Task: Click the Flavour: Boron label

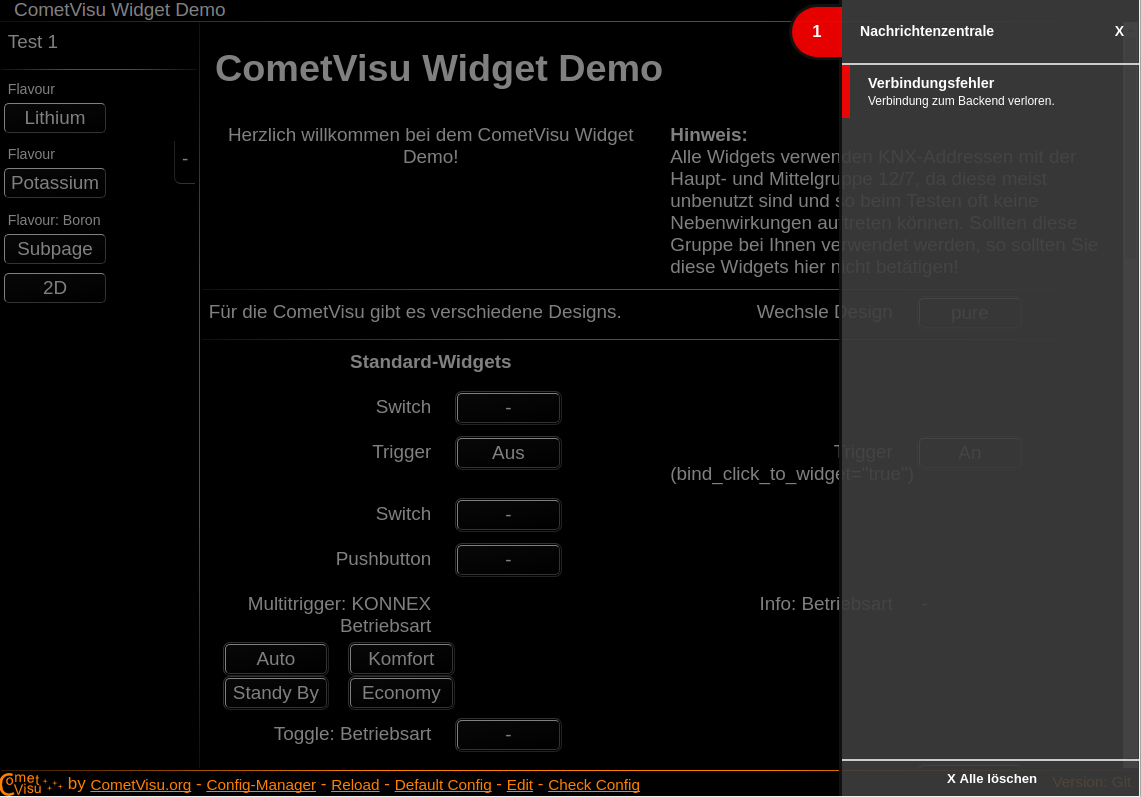Action: 54,220
